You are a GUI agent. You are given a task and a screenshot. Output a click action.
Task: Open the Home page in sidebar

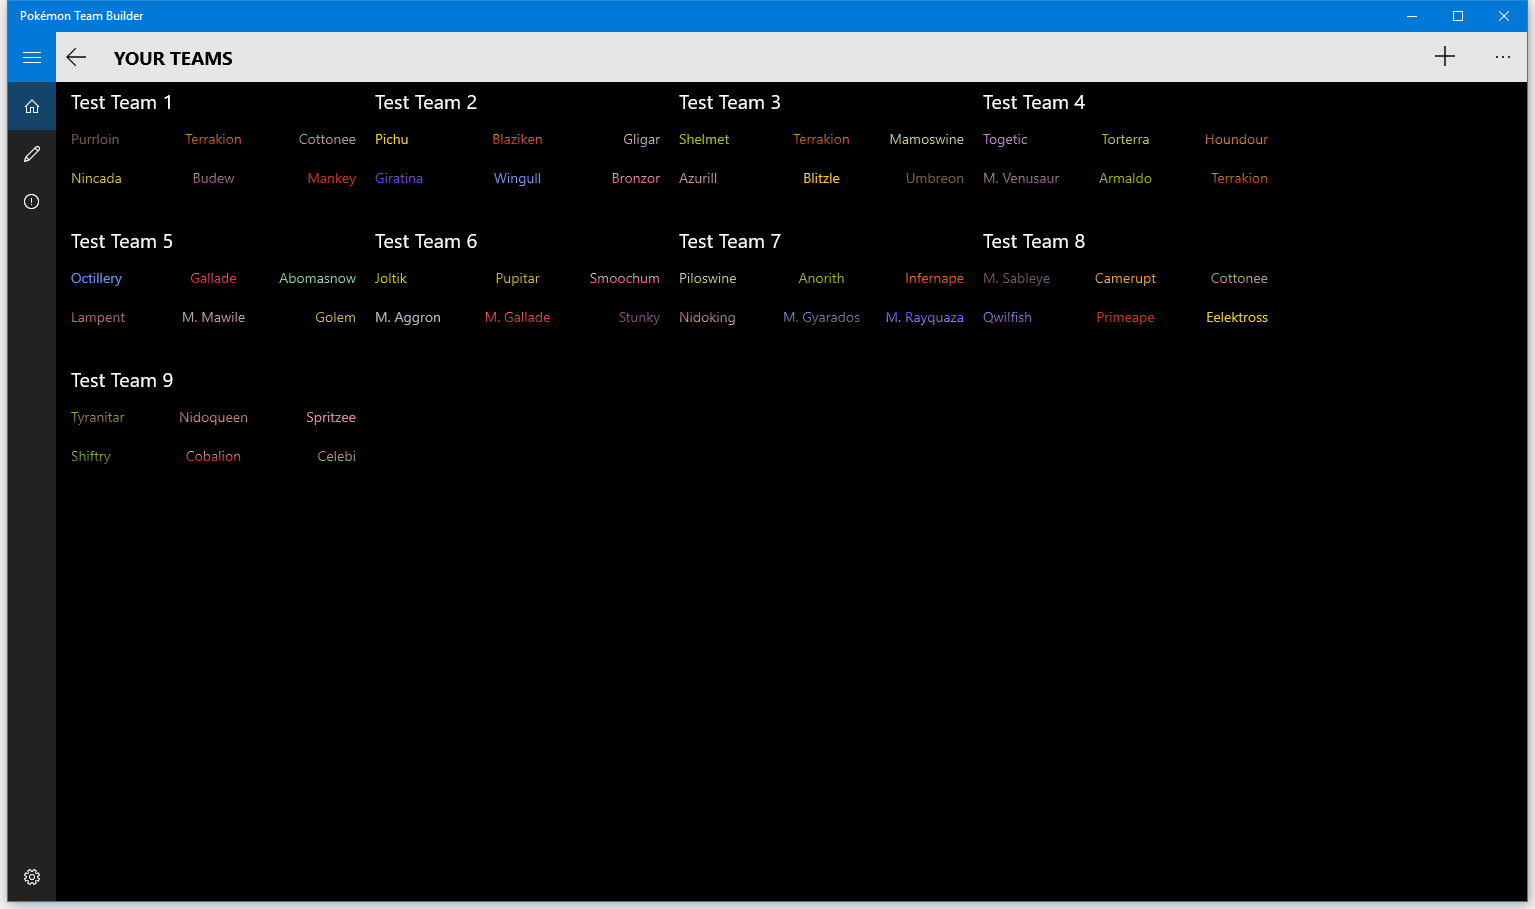pos(32,106)
